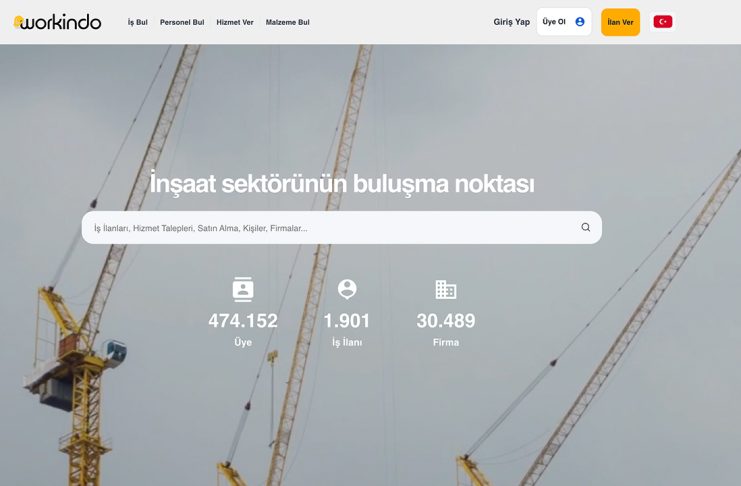Click the Üye label under statistics
The height and width of the screenshot is (486, 741).
tap(243, 342)
